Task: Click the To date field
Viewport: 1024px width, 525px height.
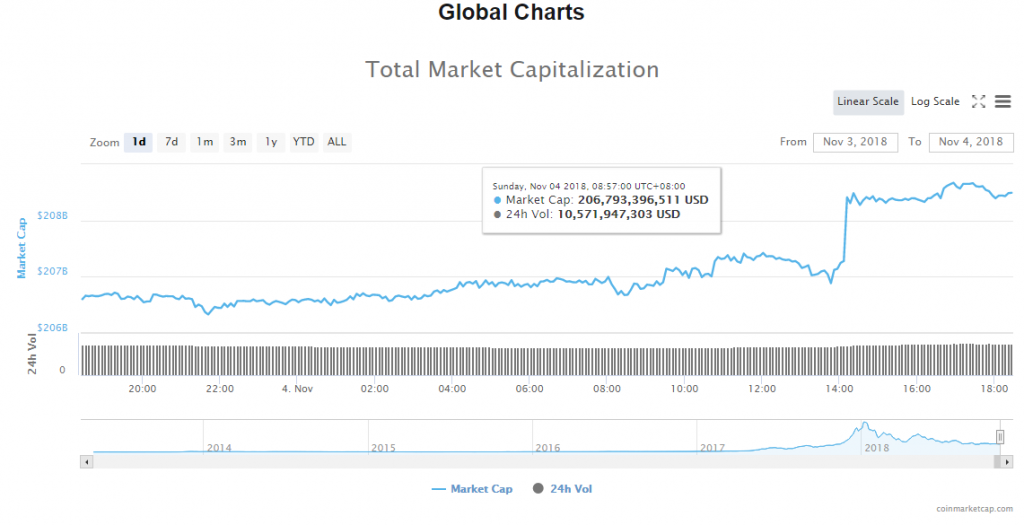Action: coord(969,142)
